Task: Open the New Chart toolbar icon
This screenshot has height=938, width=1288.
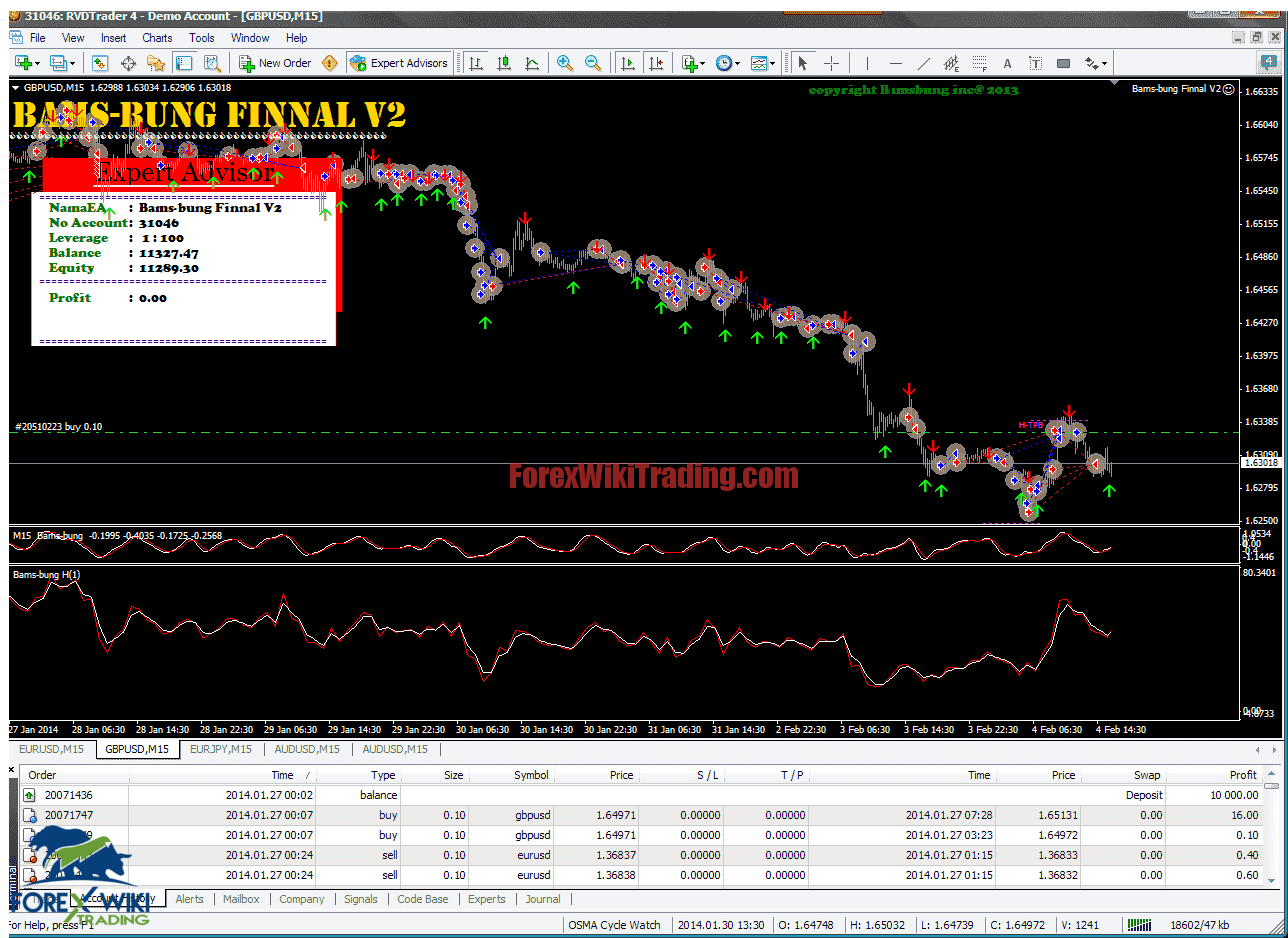Action: pos(23,63)
